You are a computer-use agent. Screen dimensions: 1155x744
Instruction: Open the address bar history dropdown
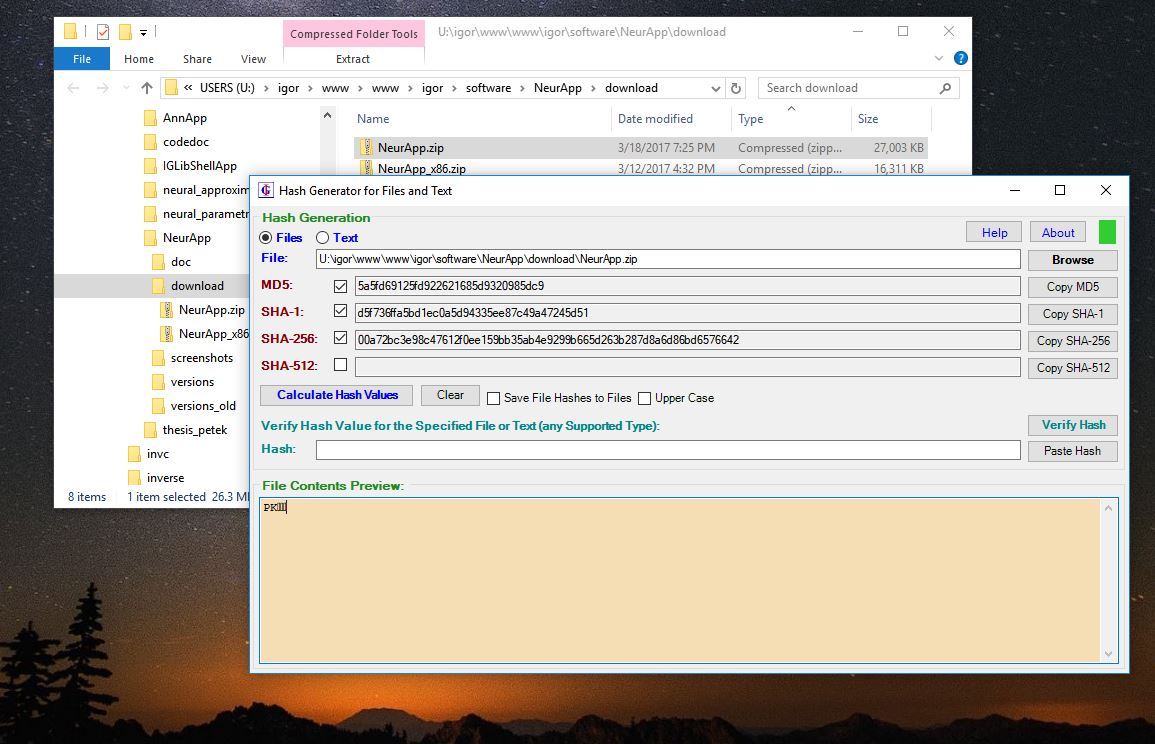pos(716,88)
